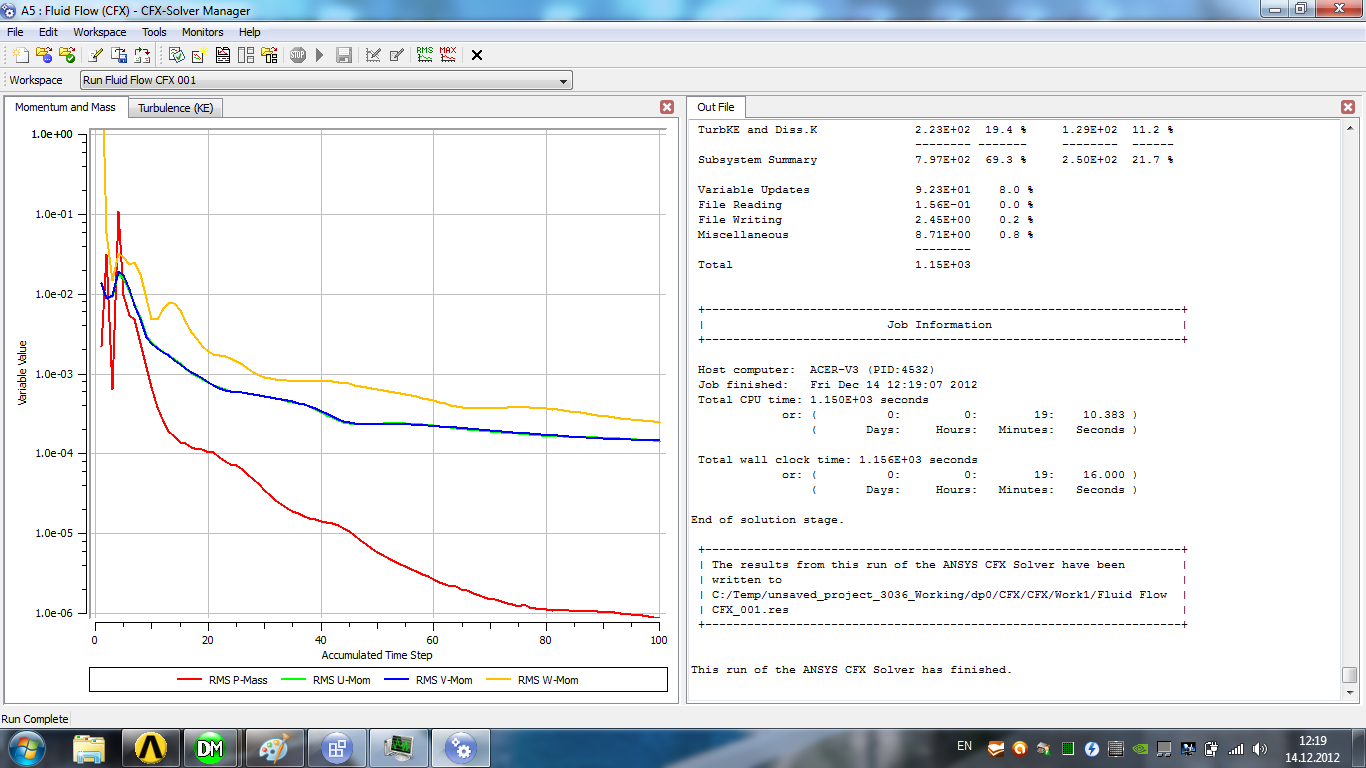This screenshot has width=1366, height=768.
Task: Click the EN language indicator
Action: tap(964, 746)
